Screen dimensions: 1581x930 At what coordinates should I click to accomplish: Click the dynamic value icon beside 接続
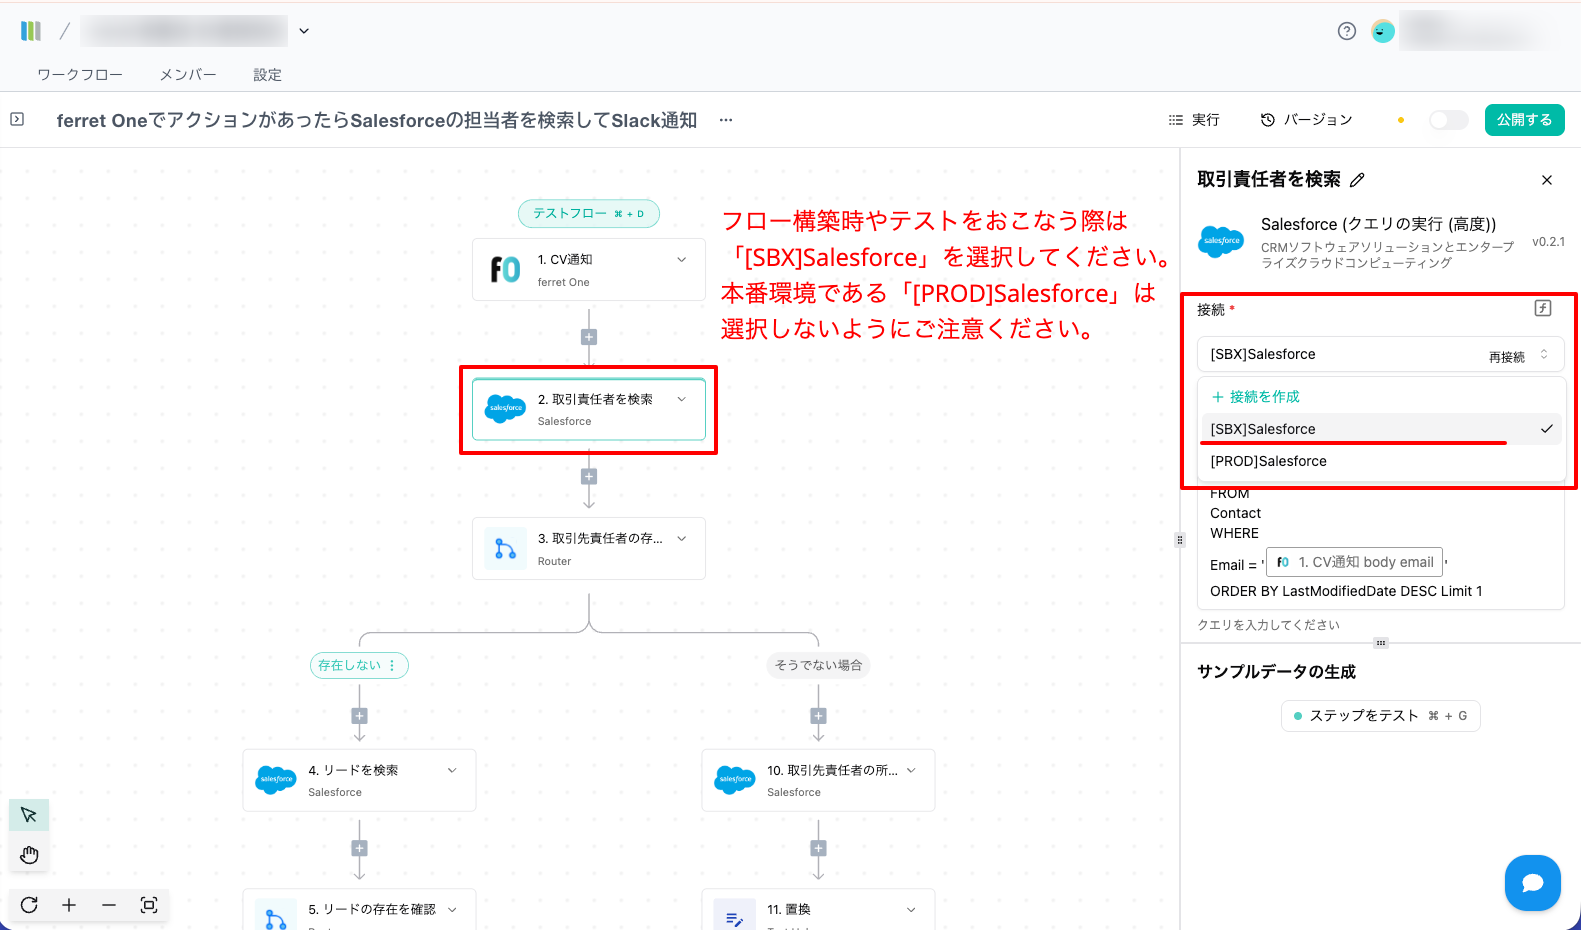coord(1543,308)
